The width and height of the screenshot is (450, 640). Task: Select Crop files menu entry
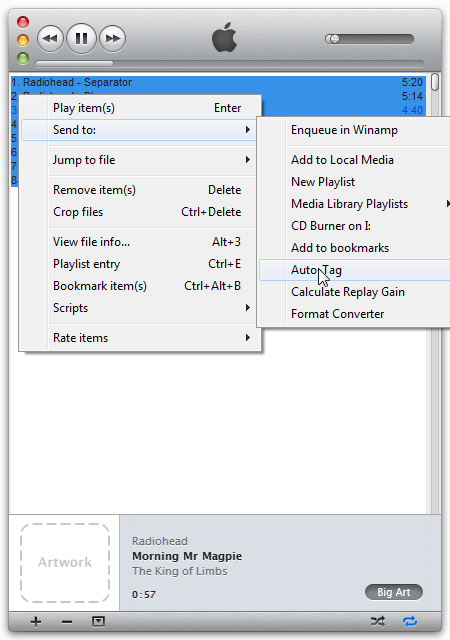[139, 212]
